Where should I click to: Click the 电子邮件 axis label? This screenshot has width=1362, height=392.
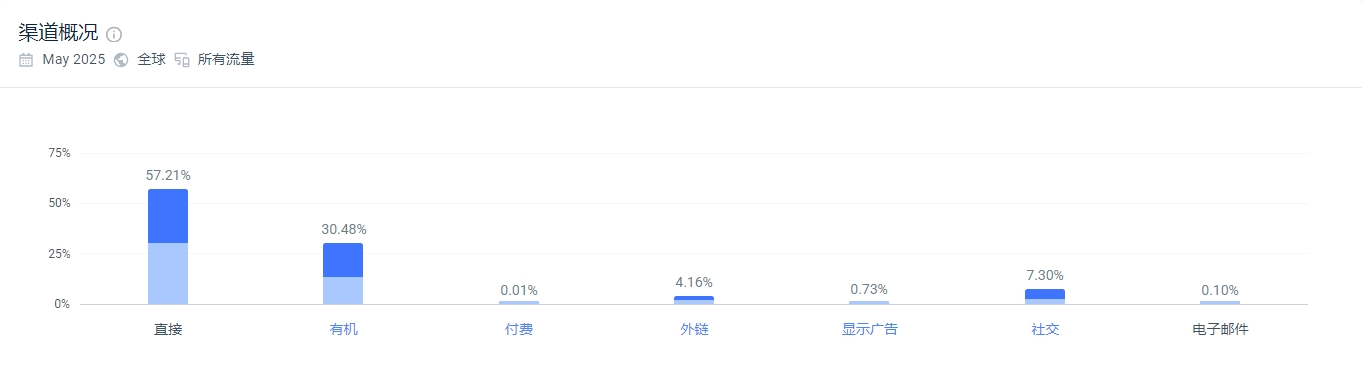1220,329
